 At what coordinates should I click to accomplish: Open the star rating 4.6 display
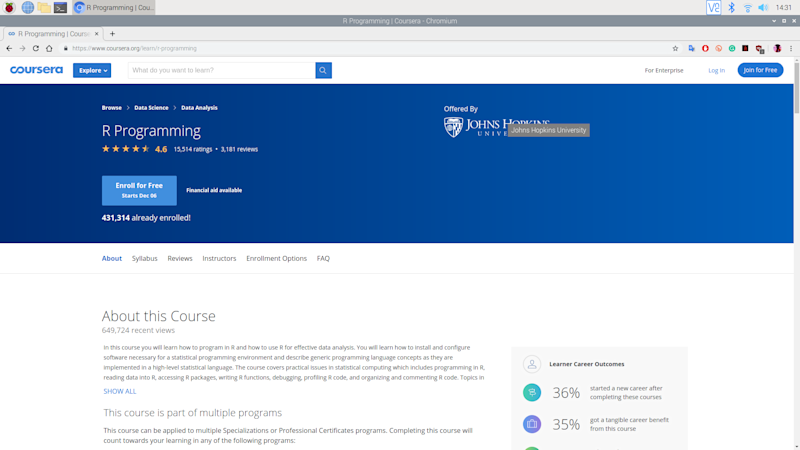coord(135,149)
